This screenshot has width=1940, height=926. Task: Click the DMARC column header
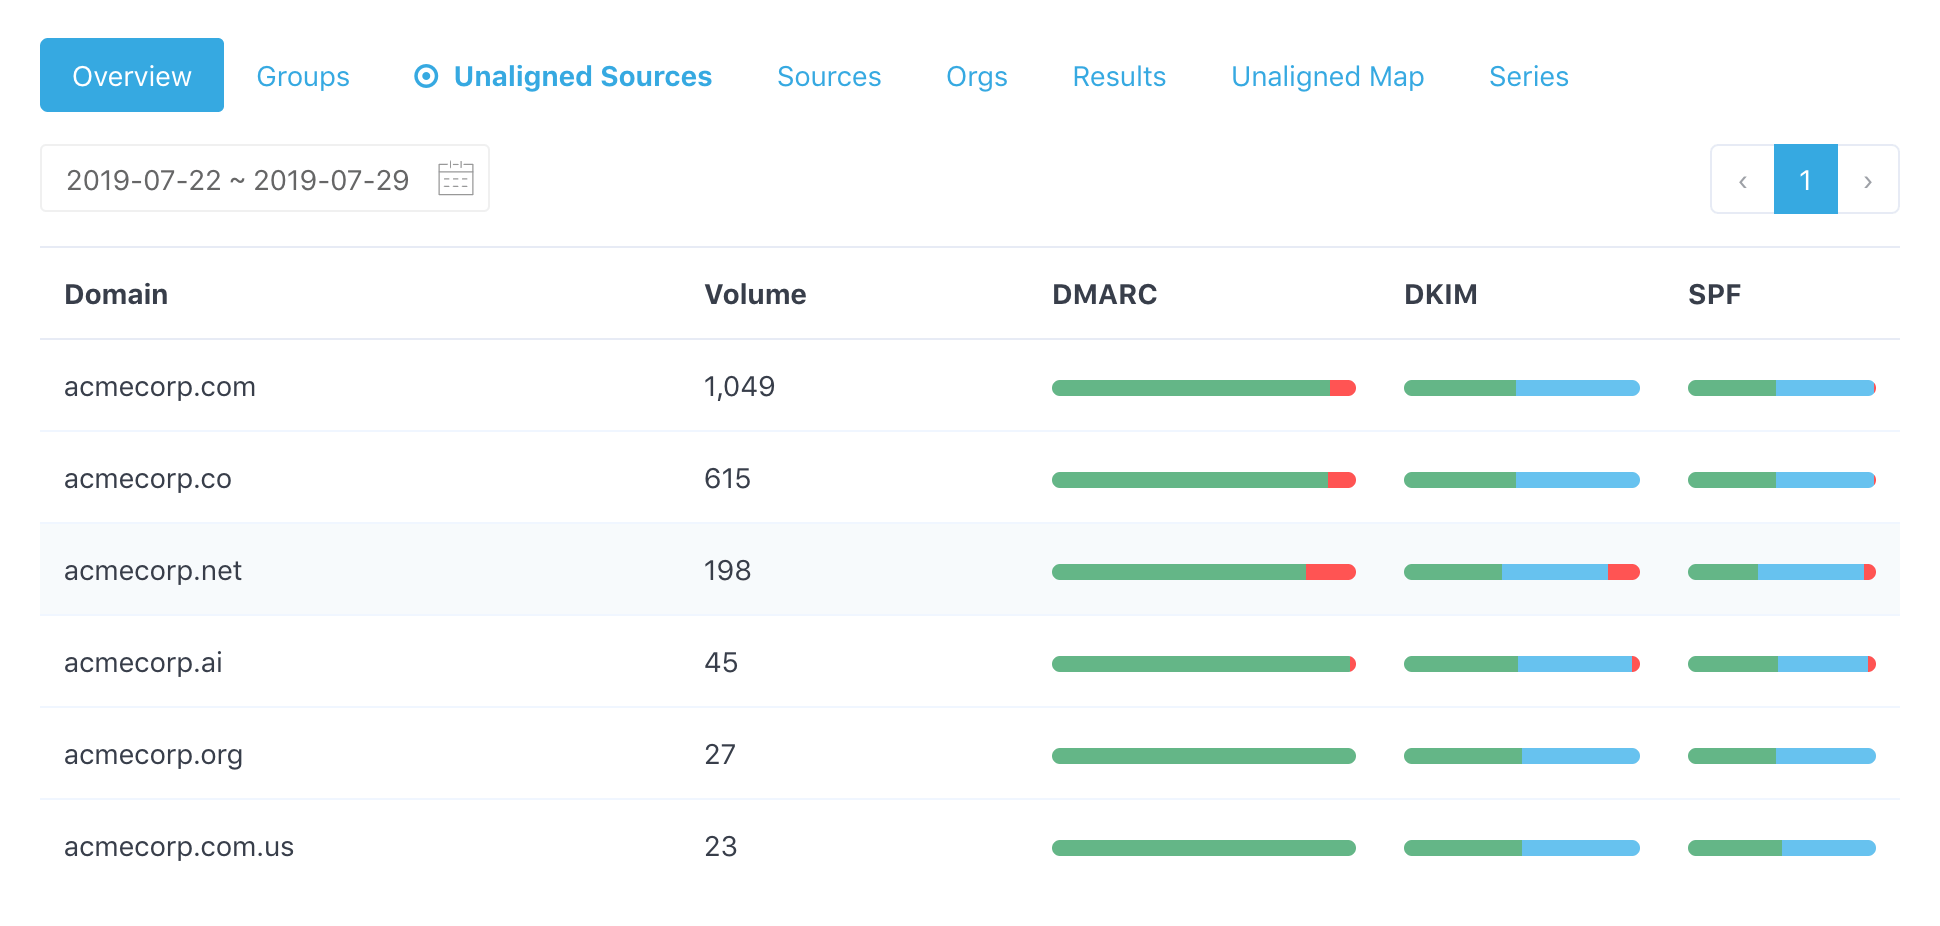tap(1104, 293)
